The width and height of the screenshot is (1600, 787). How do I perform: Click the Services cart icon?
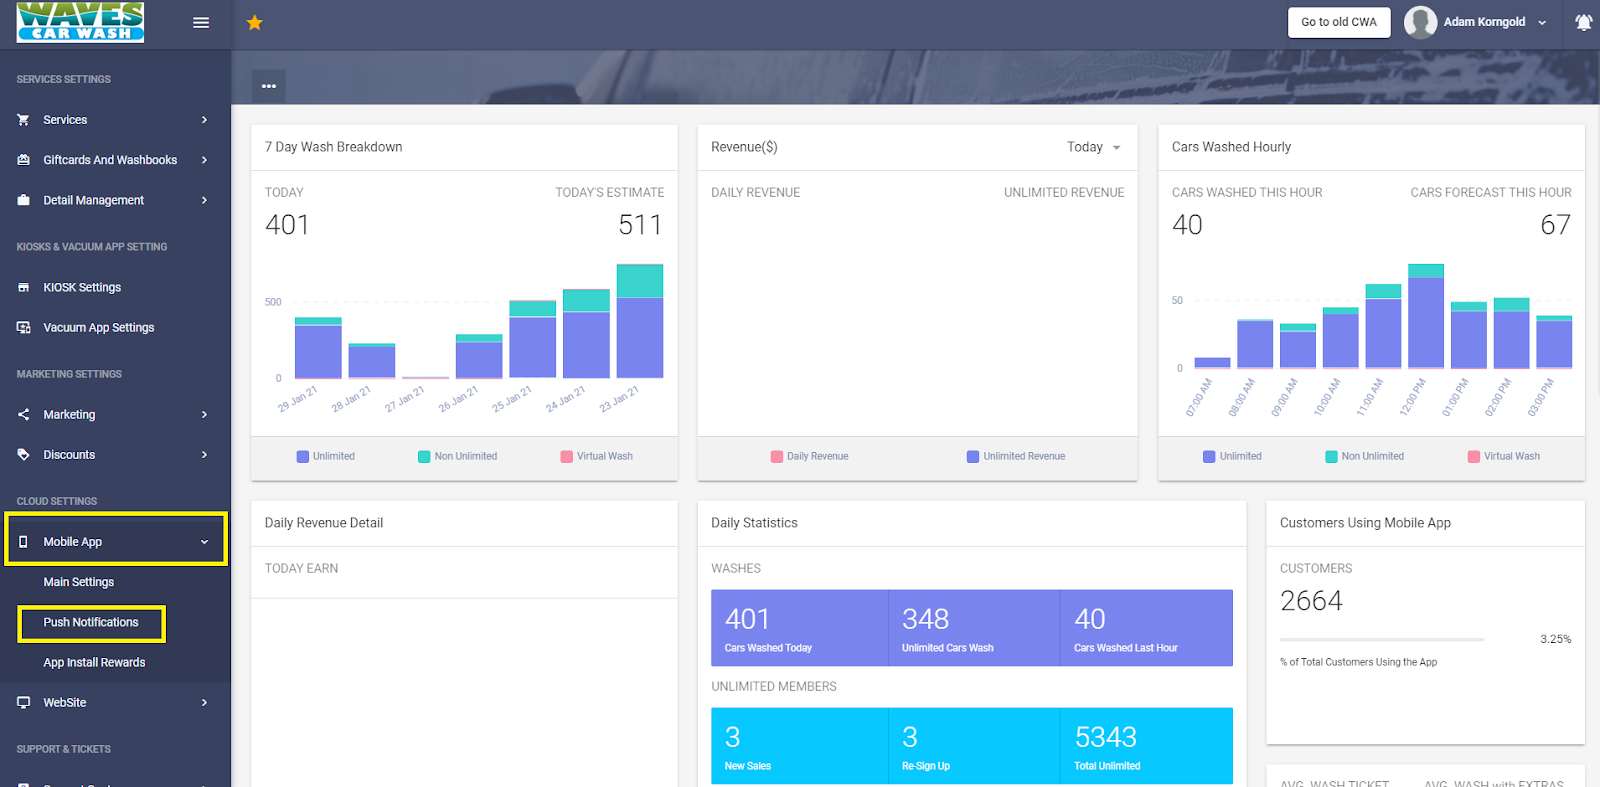point(24,120)
